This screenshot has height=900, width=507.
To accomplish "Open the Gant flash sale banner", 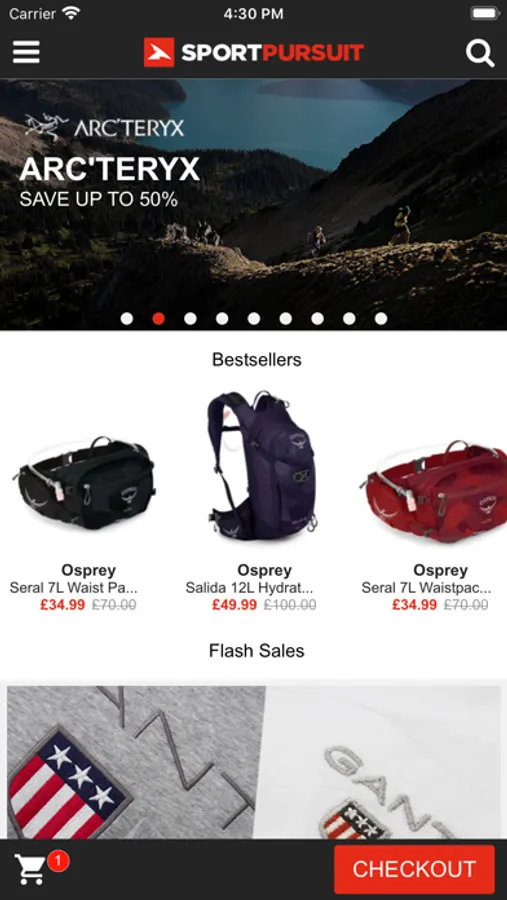I will (x=254, y=762).
